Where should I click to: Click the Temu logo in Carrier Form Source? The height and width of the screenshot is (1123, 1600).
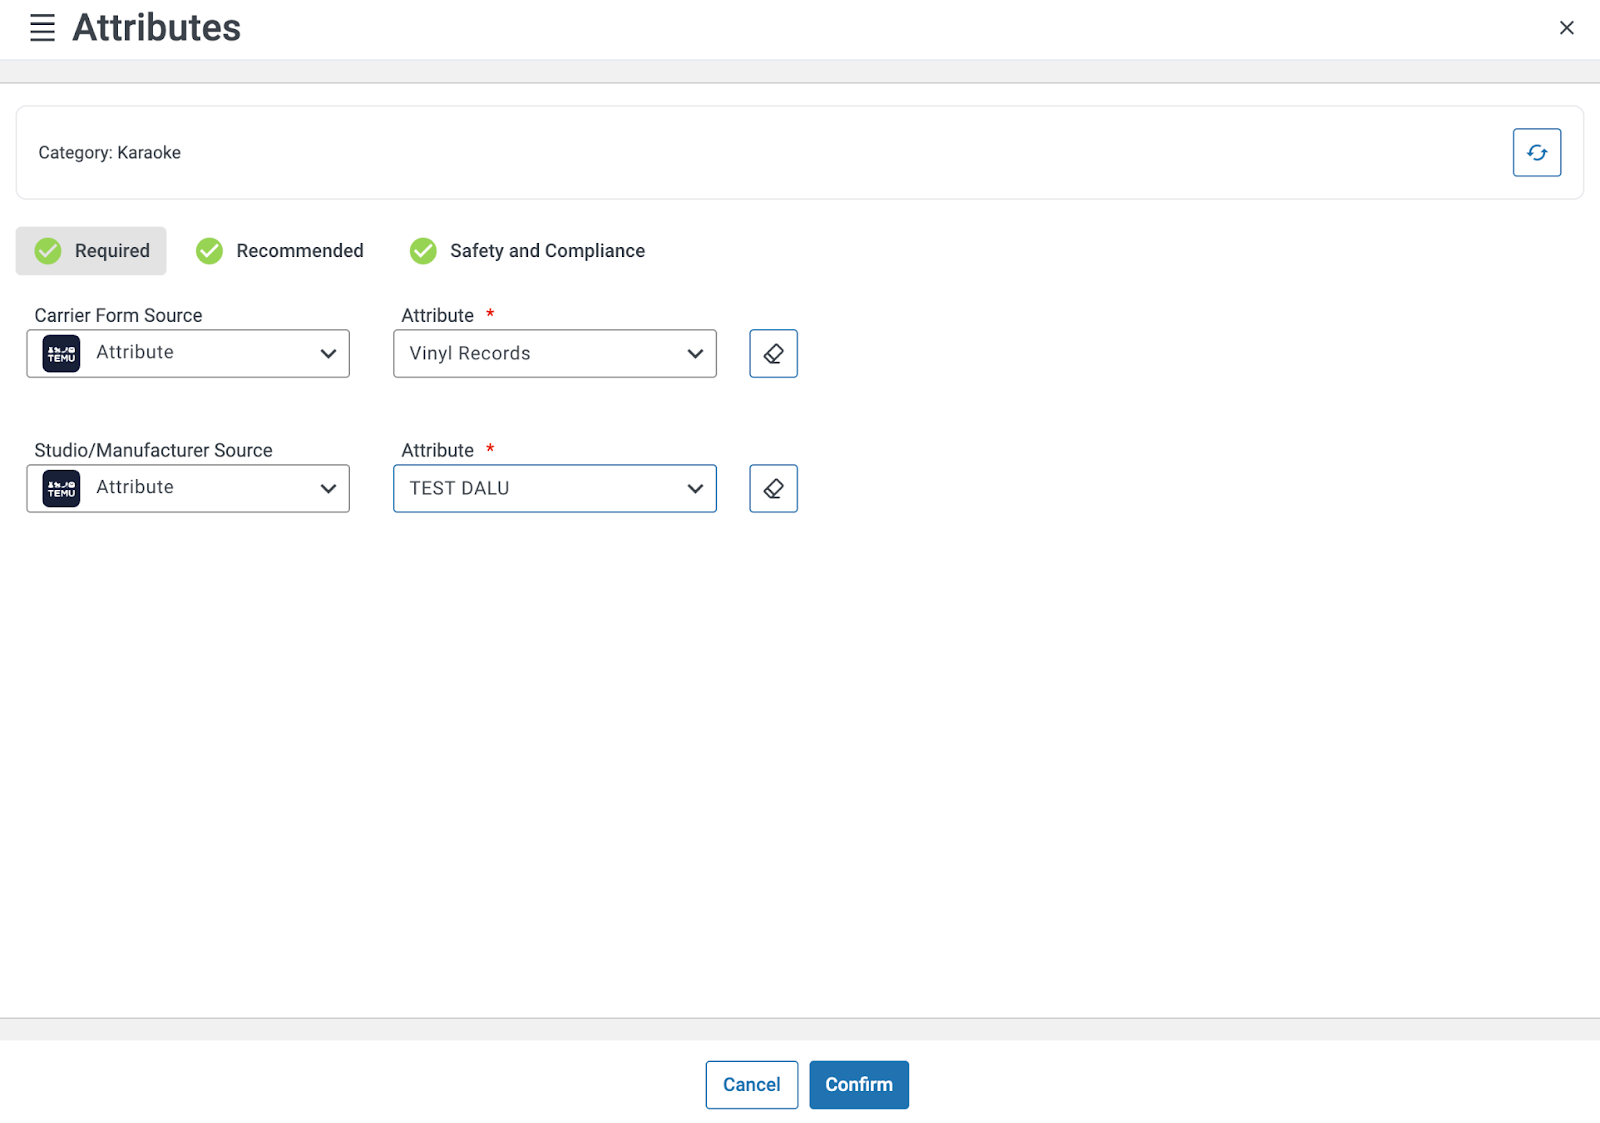[x=62, y=353]
